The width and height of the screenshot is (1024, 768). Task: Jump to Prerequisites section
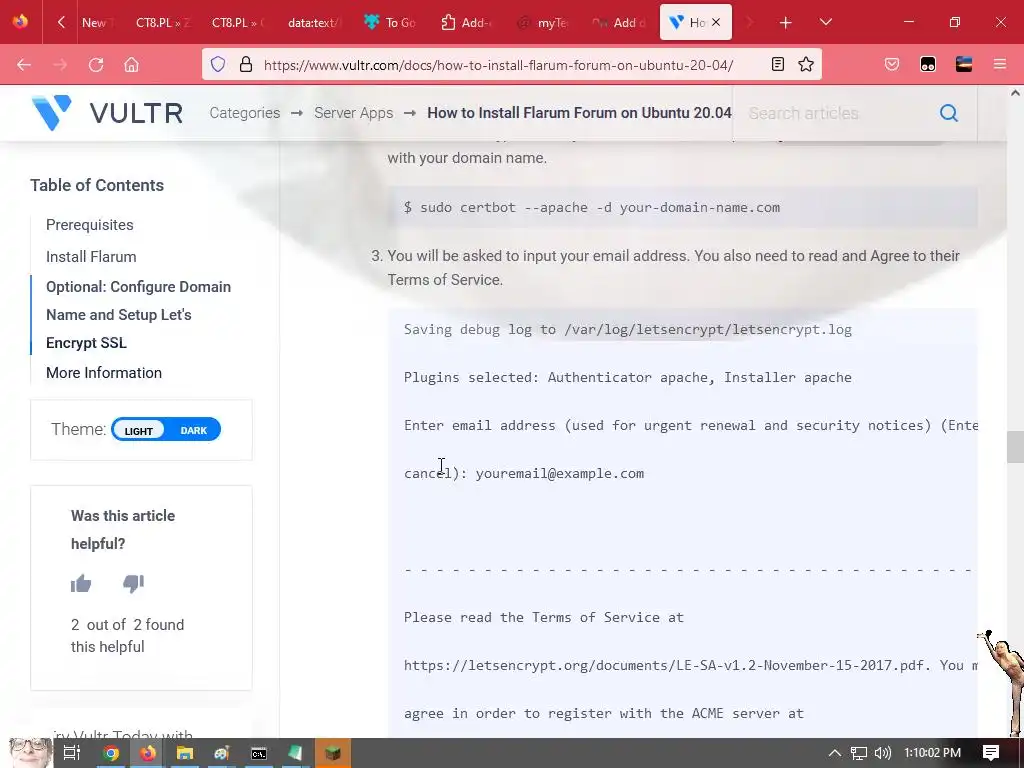(89, 225)
